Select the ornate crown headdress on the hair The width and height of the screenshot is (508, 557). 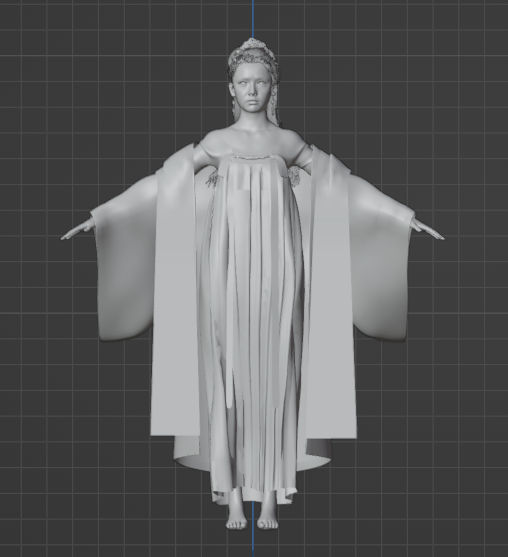click(x=253, y=46)
